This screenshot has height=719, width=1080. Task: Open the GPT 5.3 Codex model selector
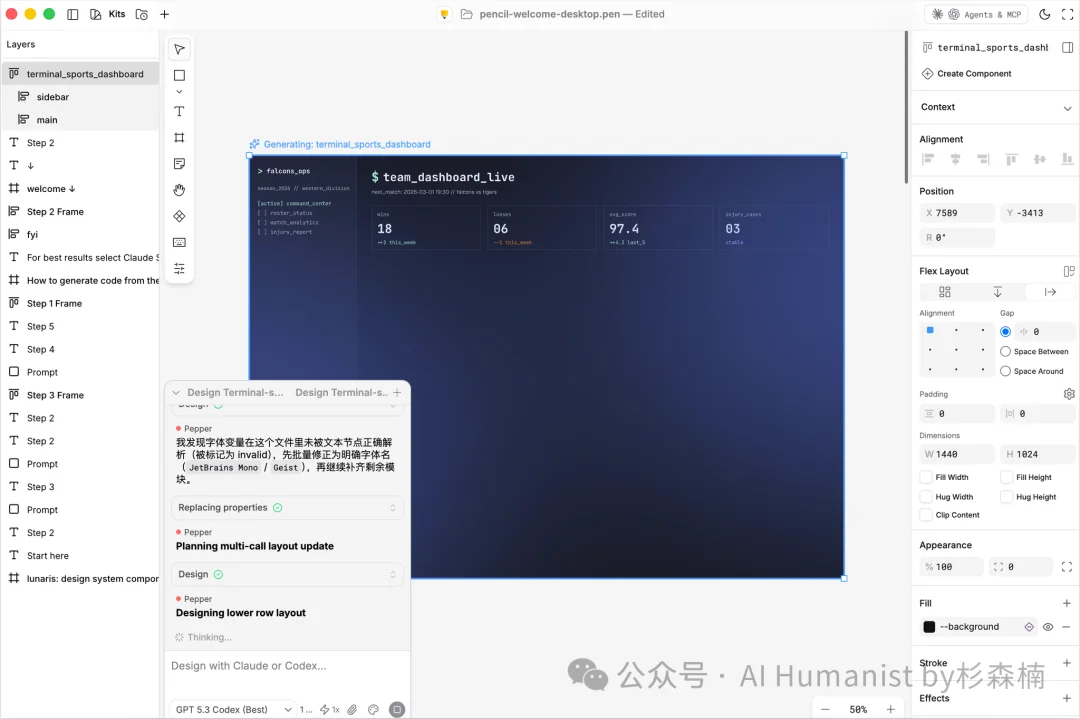click(x=231, y=709)
